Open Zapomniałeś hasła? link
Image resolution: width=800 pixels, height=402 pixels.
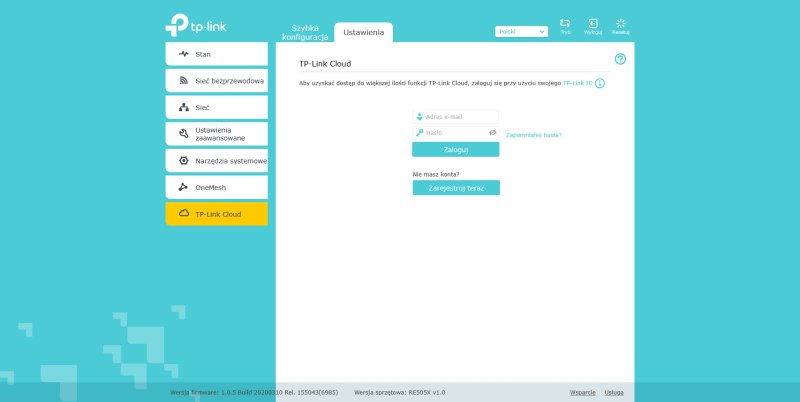pos(534,135)
